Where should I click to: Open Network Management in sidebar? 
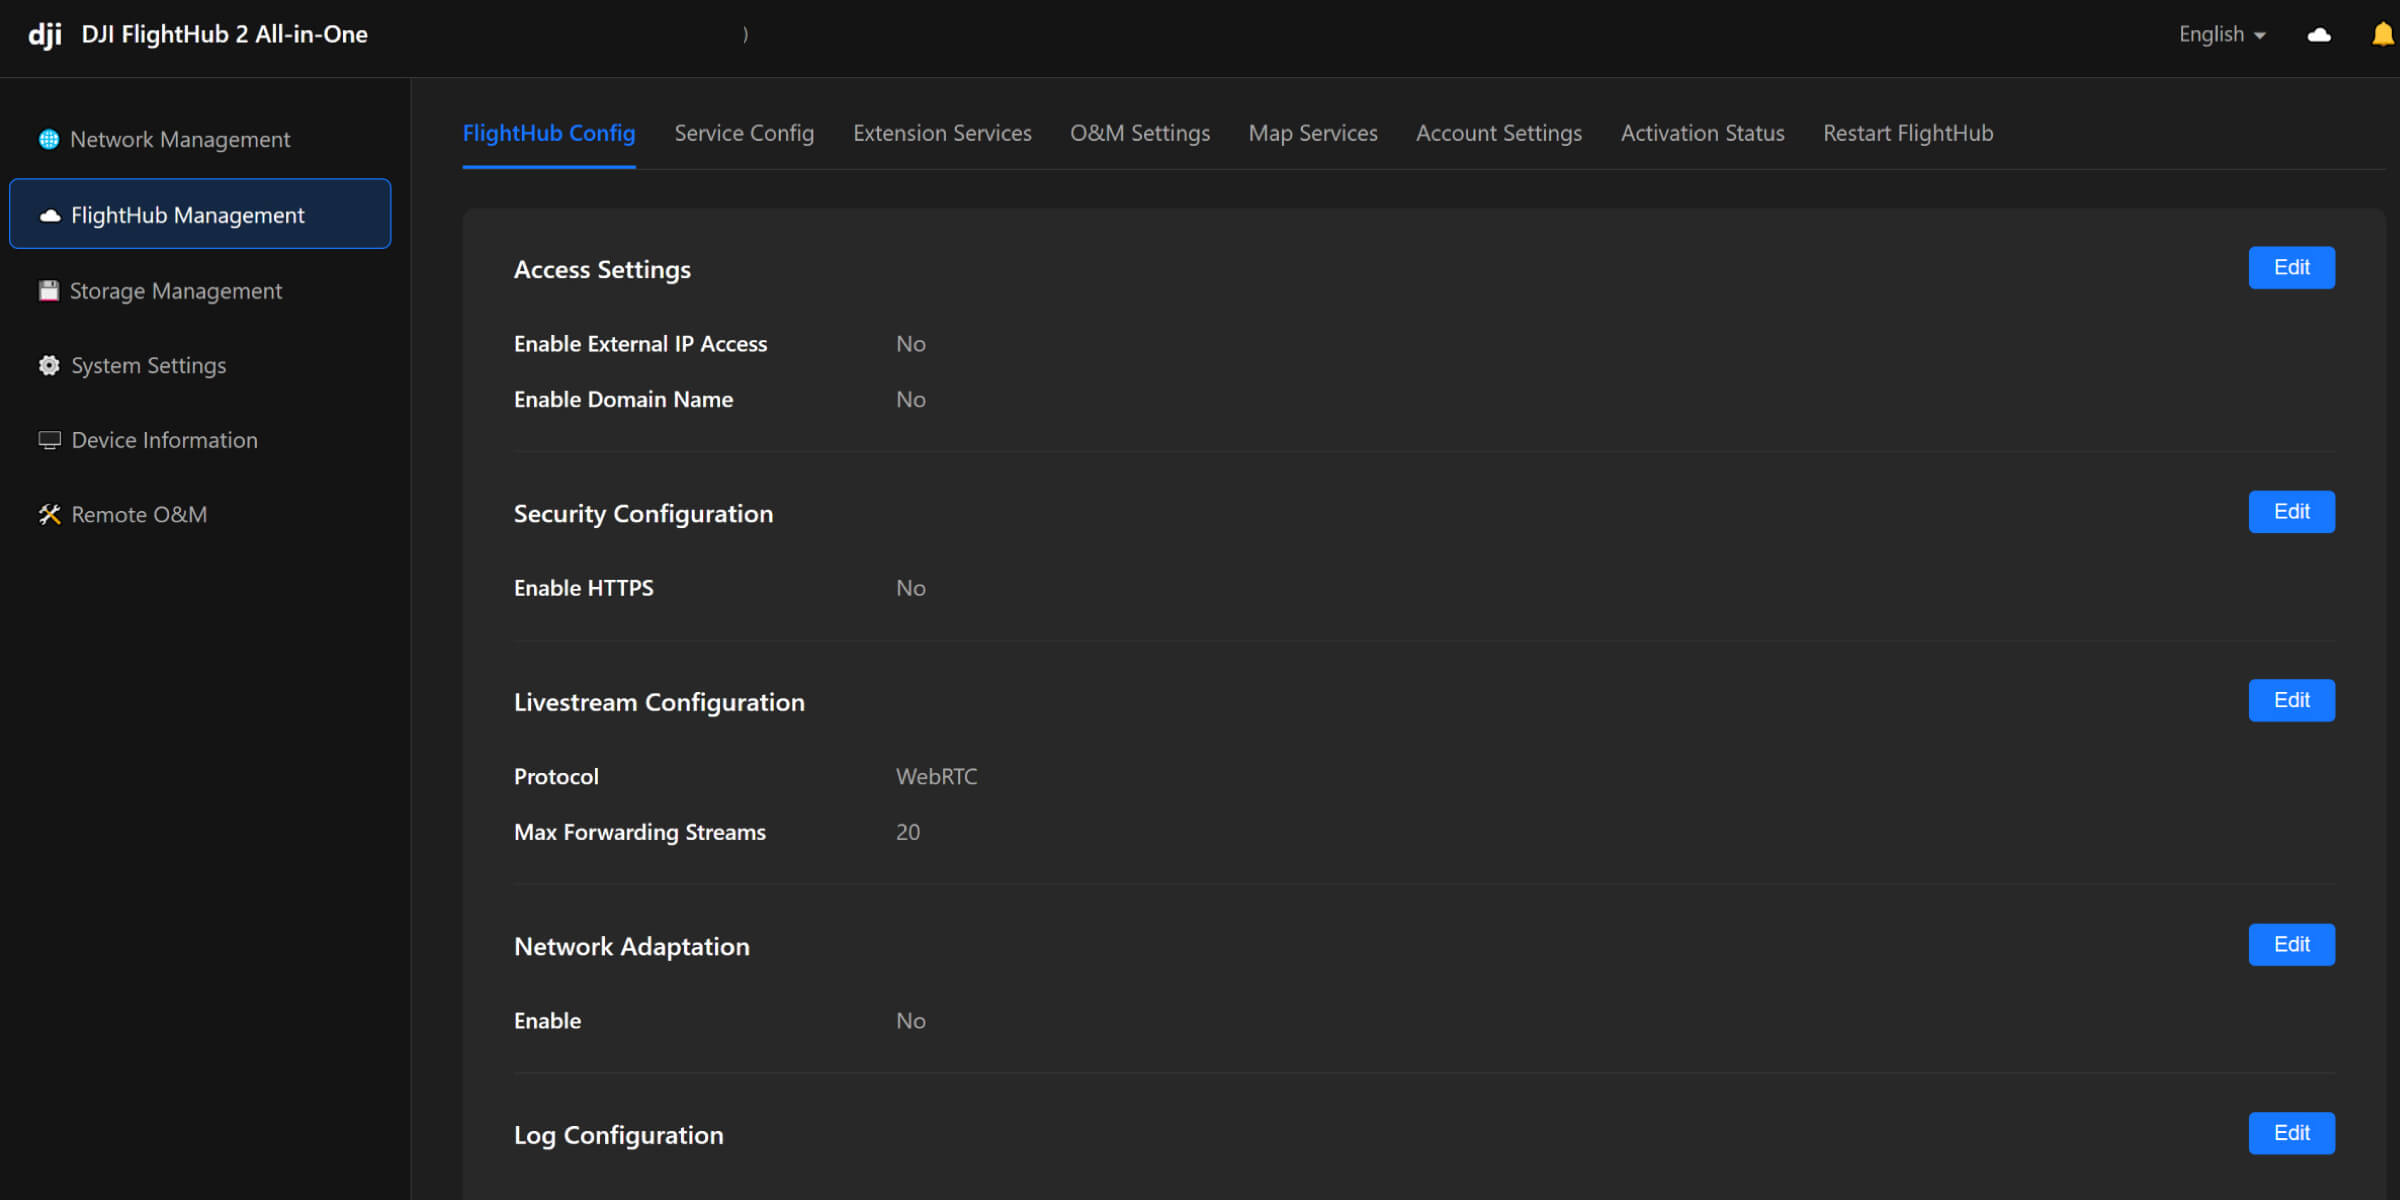200,139
